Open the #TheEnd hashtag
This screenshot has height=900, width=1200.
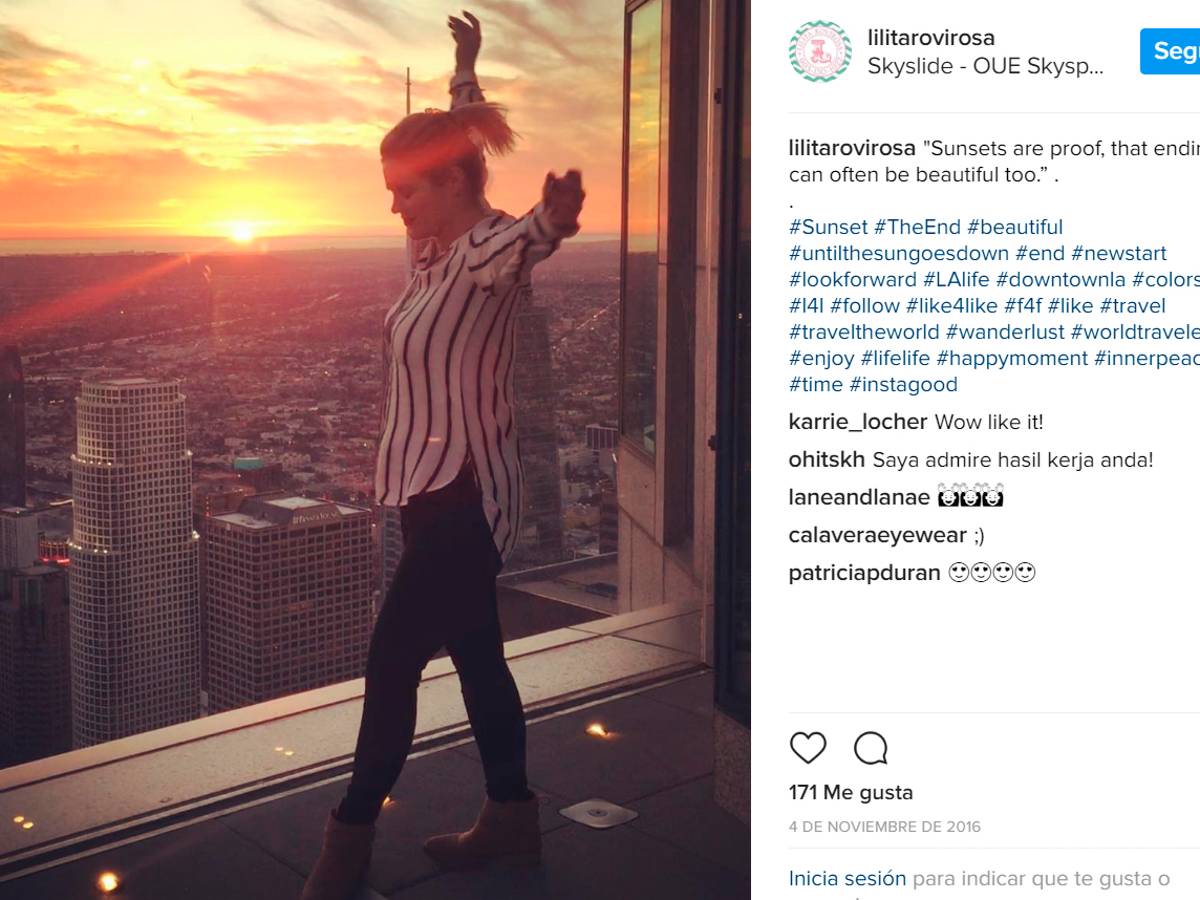point(917,227)
